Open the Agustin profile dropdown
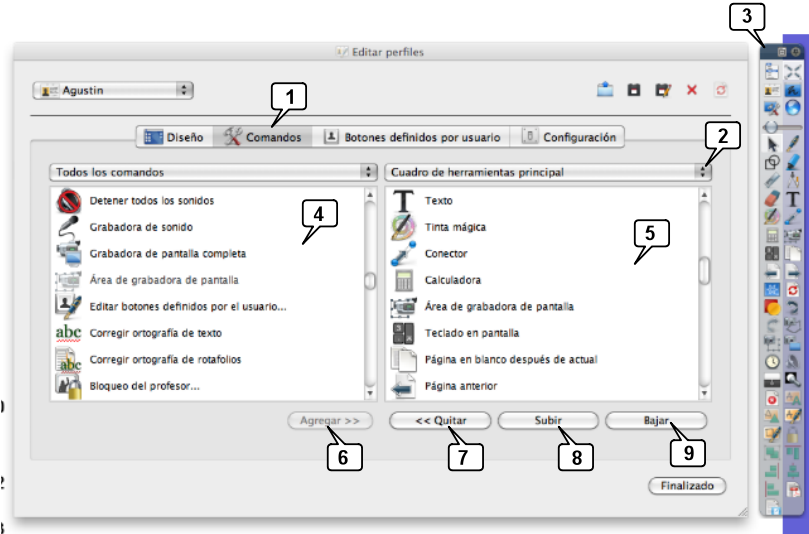The image size is (809, 534). [113, 90]
